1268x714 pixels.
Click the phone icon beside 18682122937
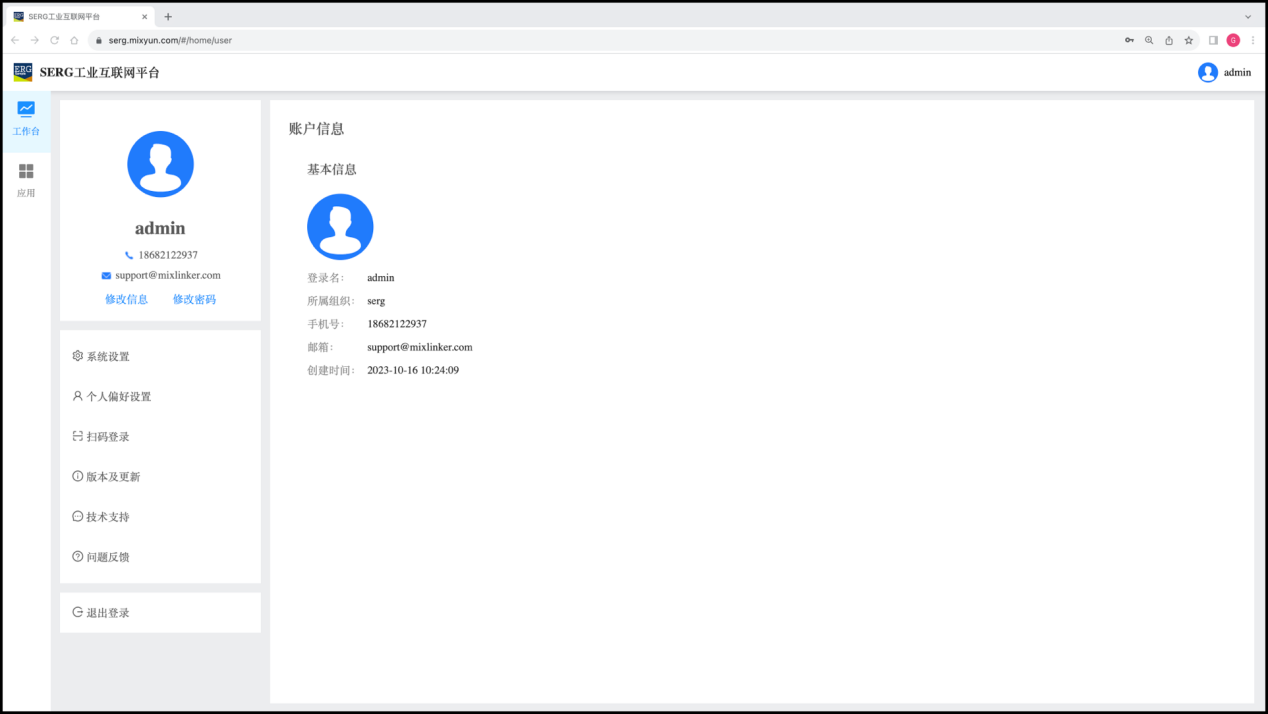(x=129, y=255)
